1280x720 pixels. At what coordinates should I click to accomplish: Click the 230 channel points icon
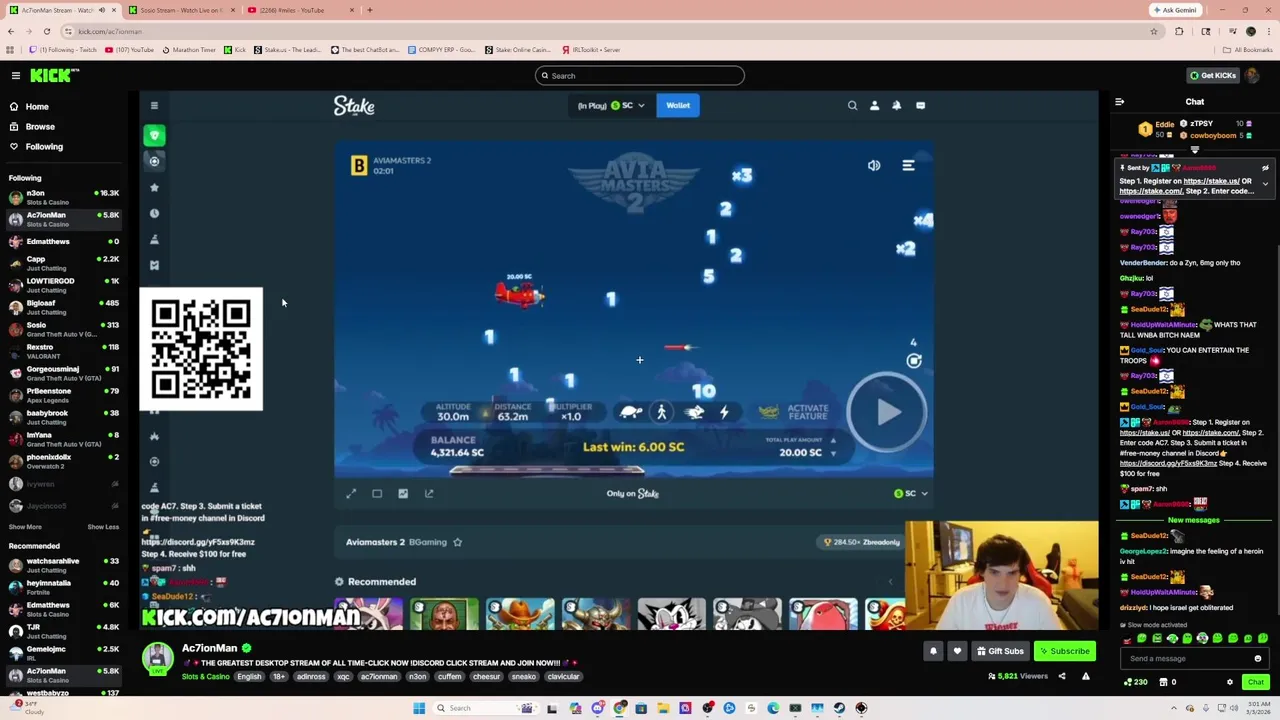click(x=1136, y=682)
